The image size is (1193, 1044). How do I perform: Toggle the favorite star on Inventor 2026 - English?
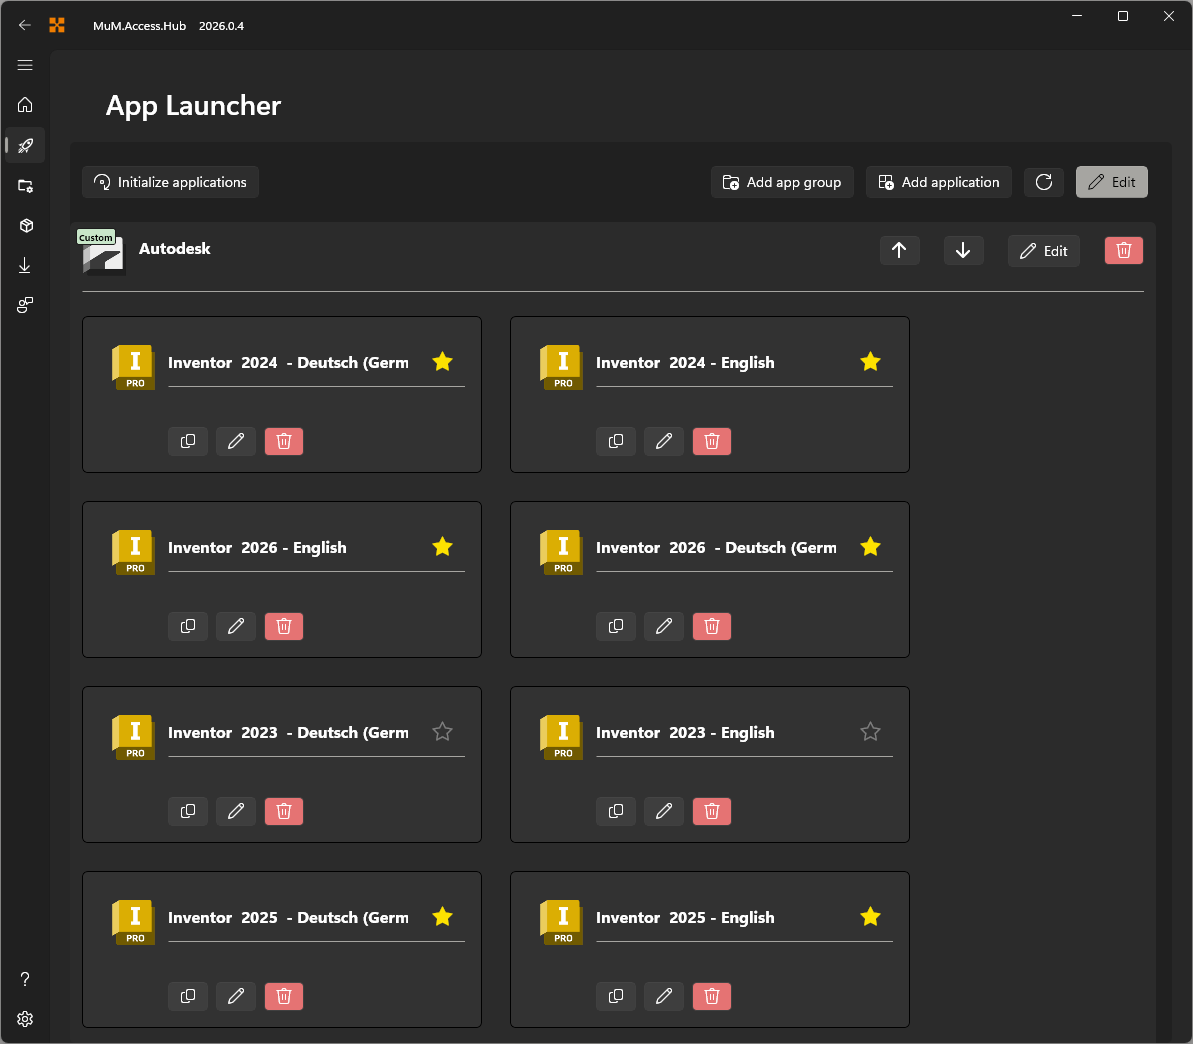point(442,546)
